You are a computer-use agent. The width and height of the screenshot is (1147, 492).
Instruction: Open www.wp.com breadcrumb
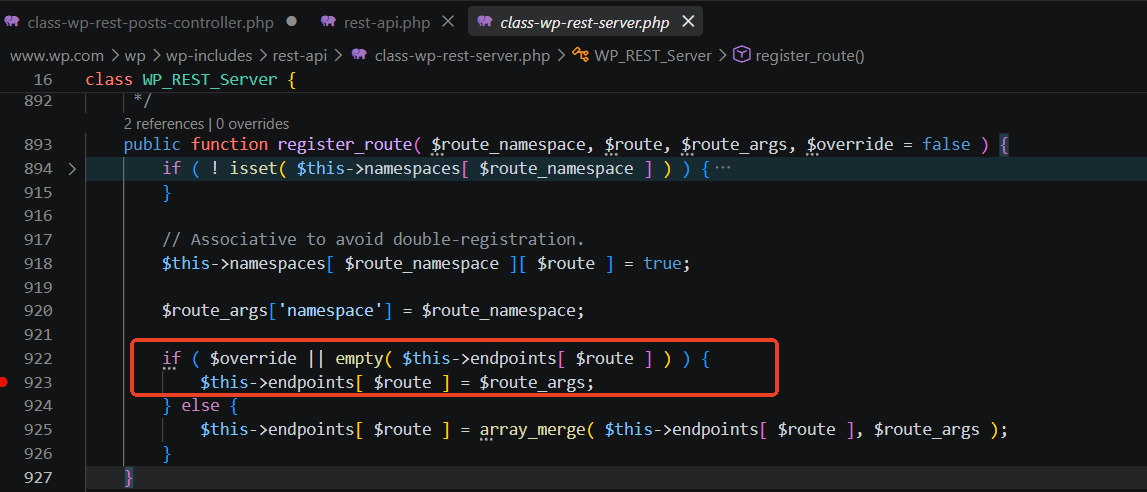(57, 56)
